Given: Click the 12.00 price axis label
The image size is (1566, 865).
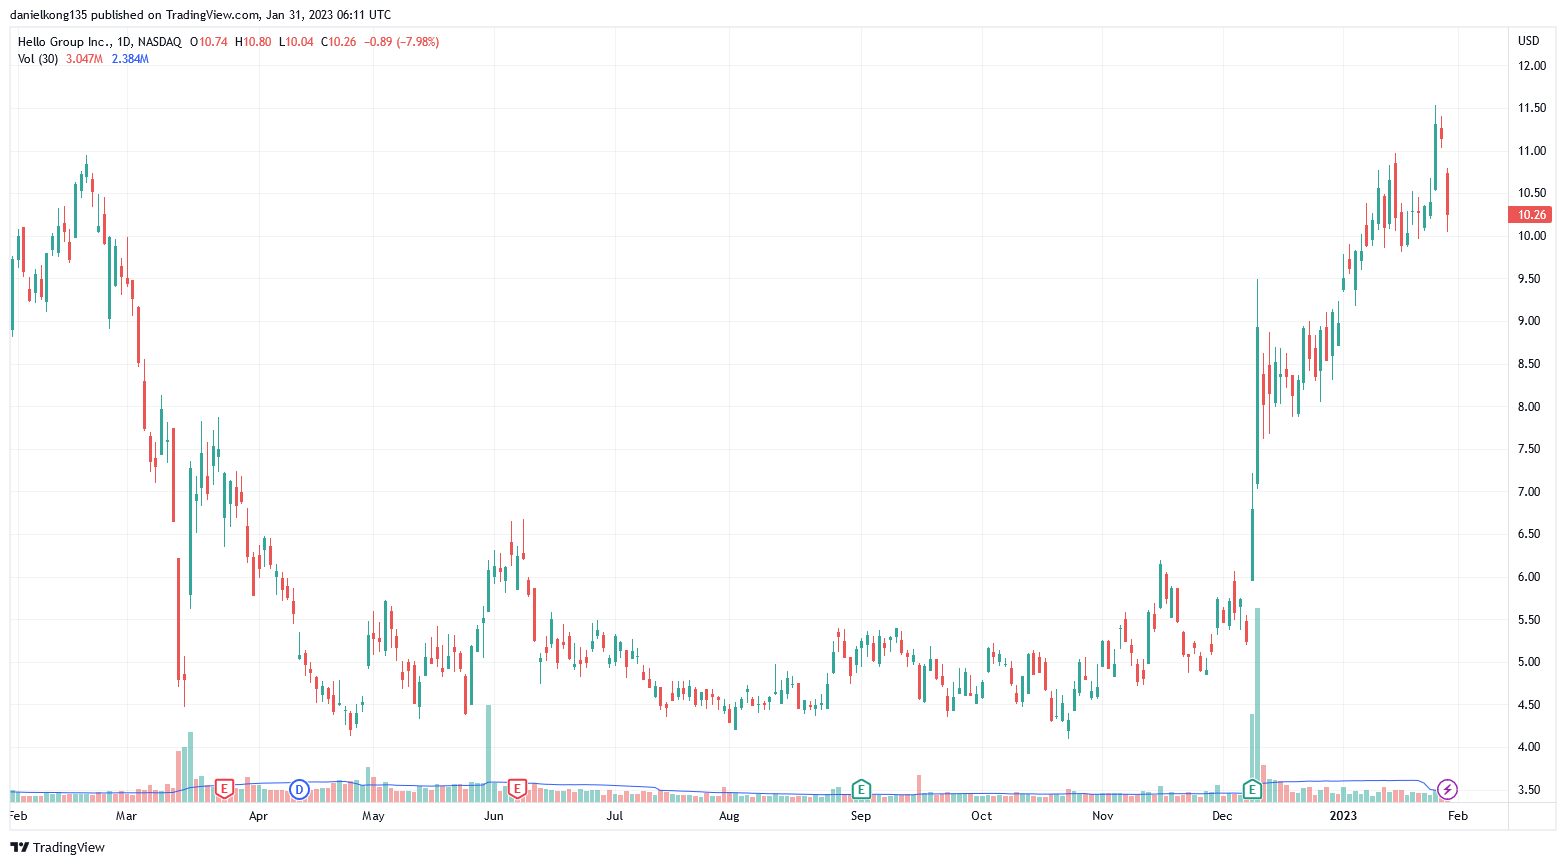Looking at the screenshot, I should 1531,66.
